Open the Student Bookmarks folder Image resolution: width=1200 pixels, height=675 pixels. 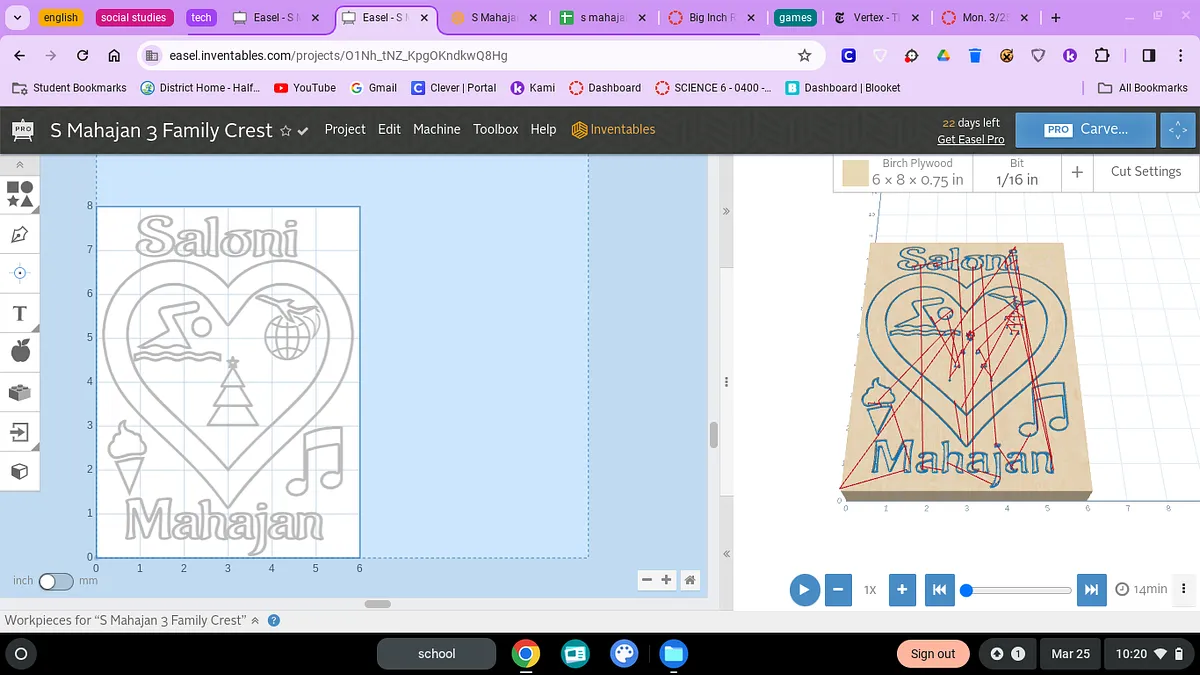(x=69, y=88)
